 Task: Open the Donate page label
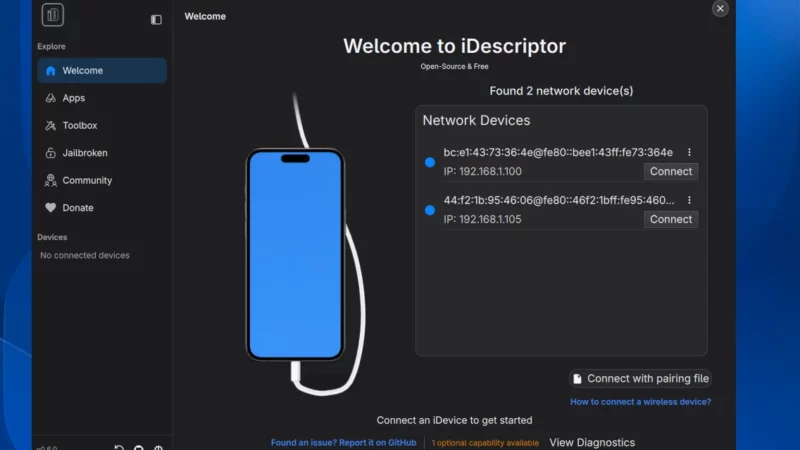[78, 208]
